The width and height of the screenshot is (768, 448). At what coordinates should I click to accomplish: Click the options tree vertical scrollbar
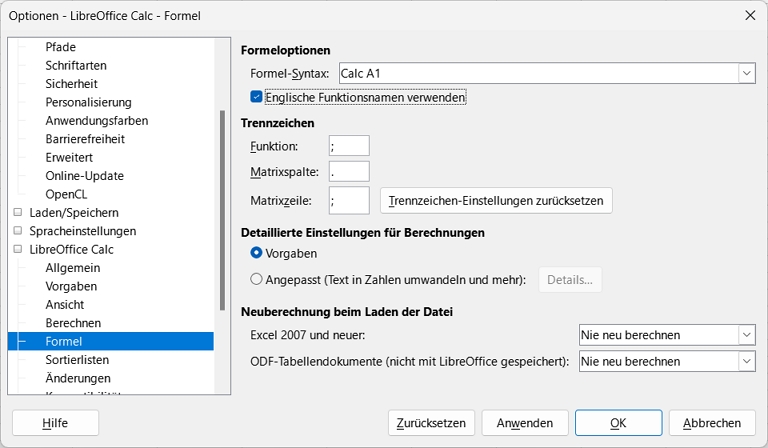222,211
